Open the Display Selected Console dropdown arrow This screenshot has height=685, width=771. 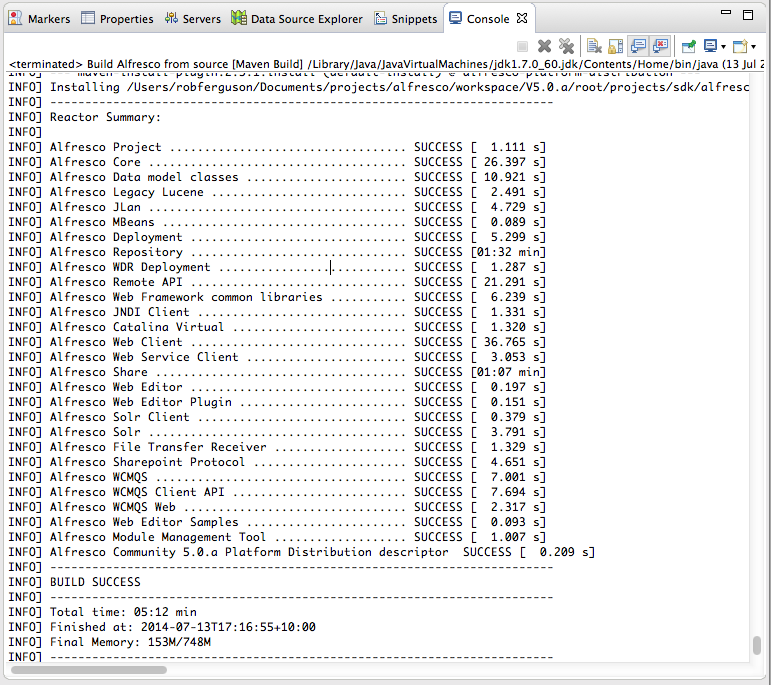pyautogui.click(x=723, y=47)
